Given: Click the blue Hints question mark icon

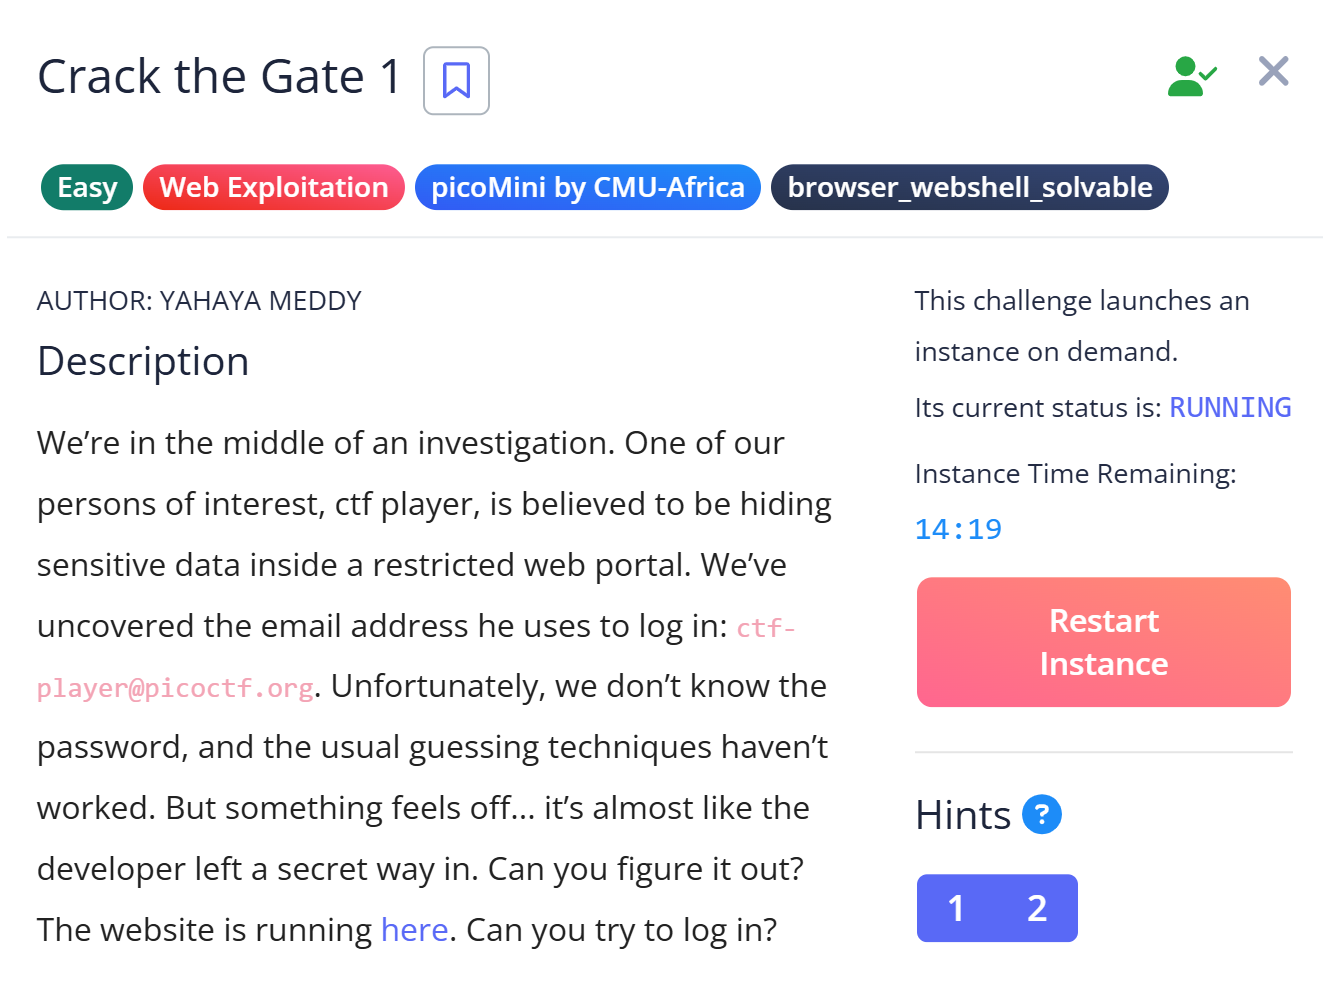Looking at the screenshot, I should coord(1041,814).
